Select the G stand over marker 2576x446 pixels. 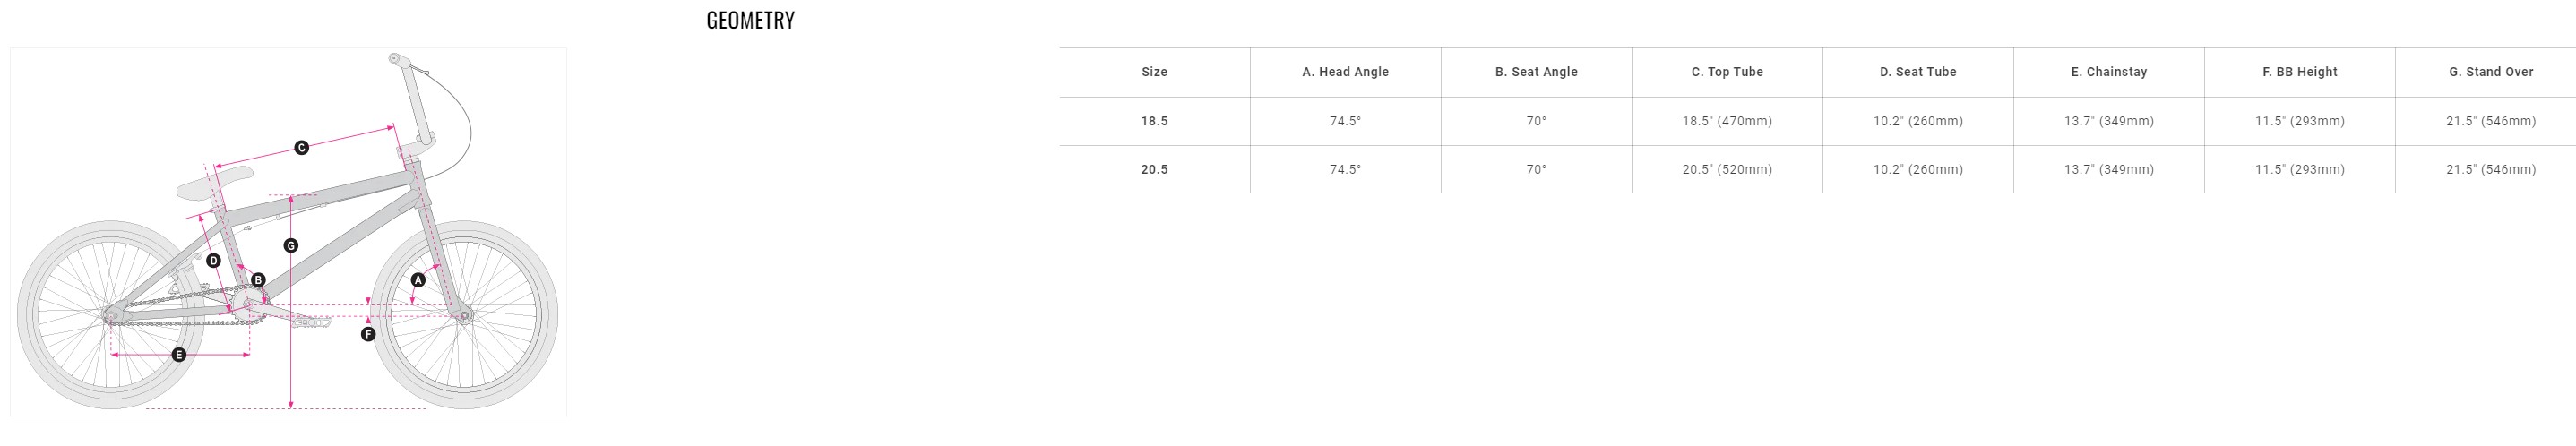291,245
